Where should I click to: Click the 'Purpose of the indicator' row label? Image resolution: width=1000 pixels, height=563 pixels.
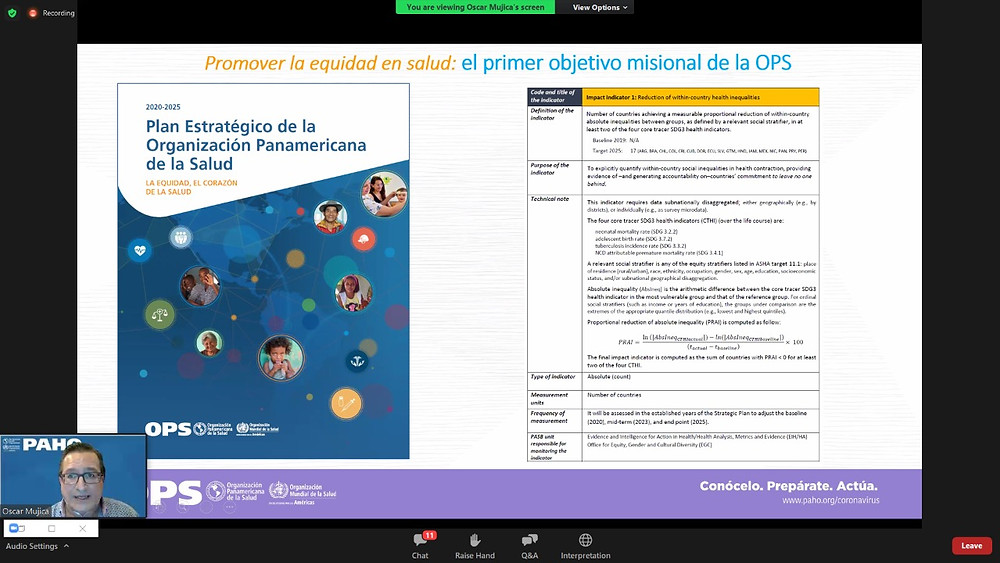click(x=550, y=168)
